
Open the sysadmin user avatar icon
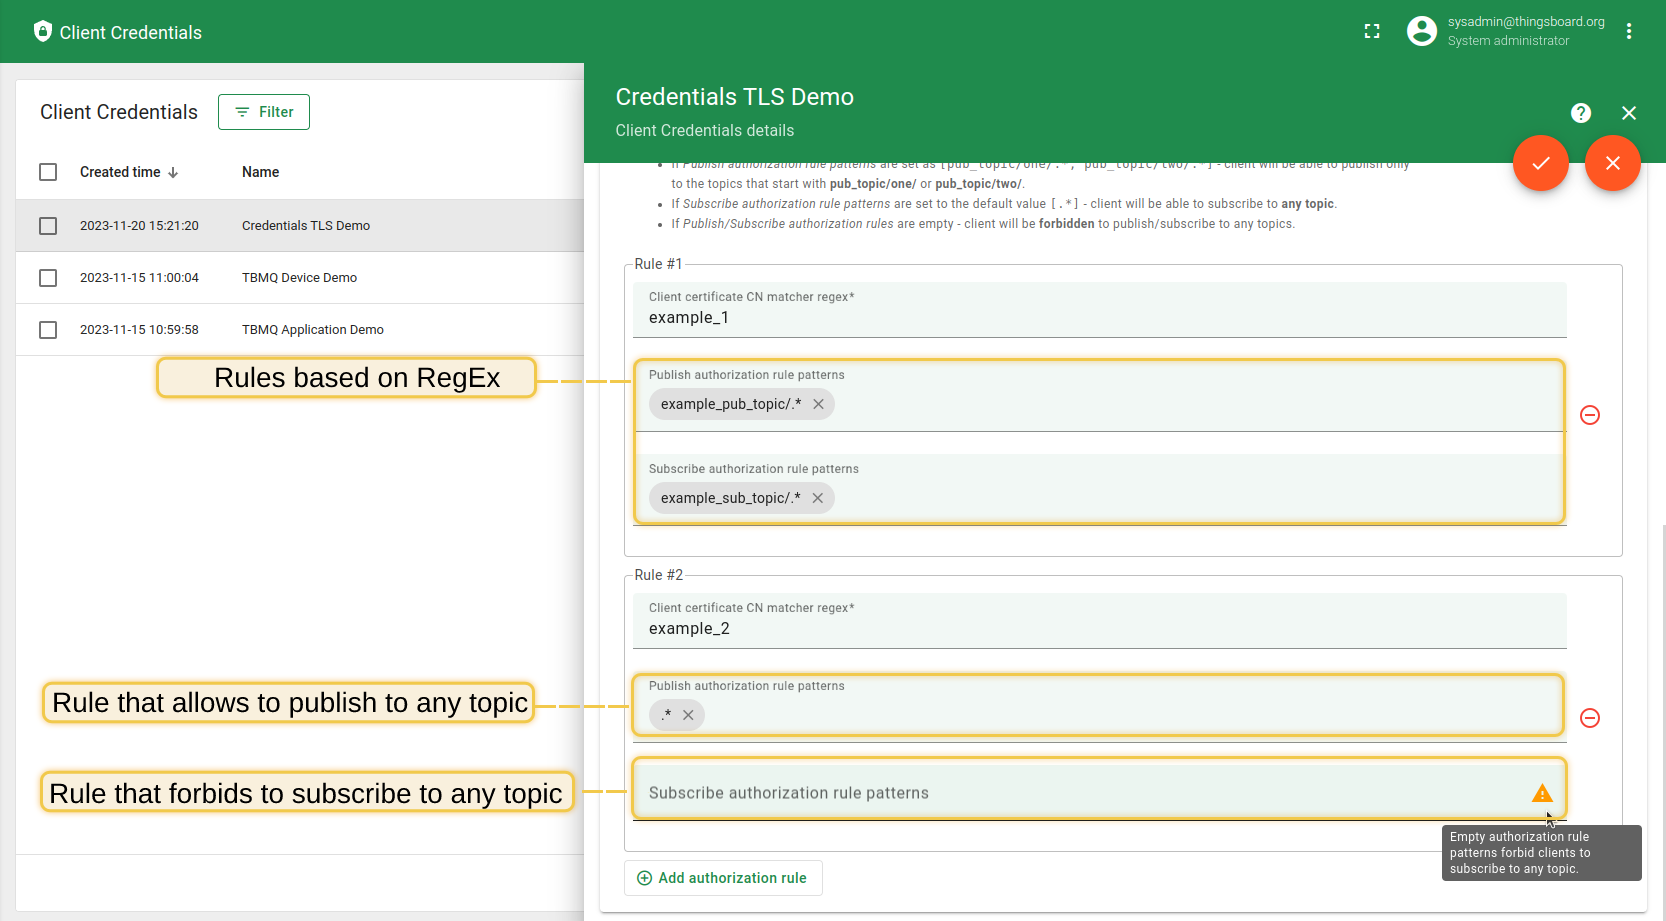[1421, 31]
